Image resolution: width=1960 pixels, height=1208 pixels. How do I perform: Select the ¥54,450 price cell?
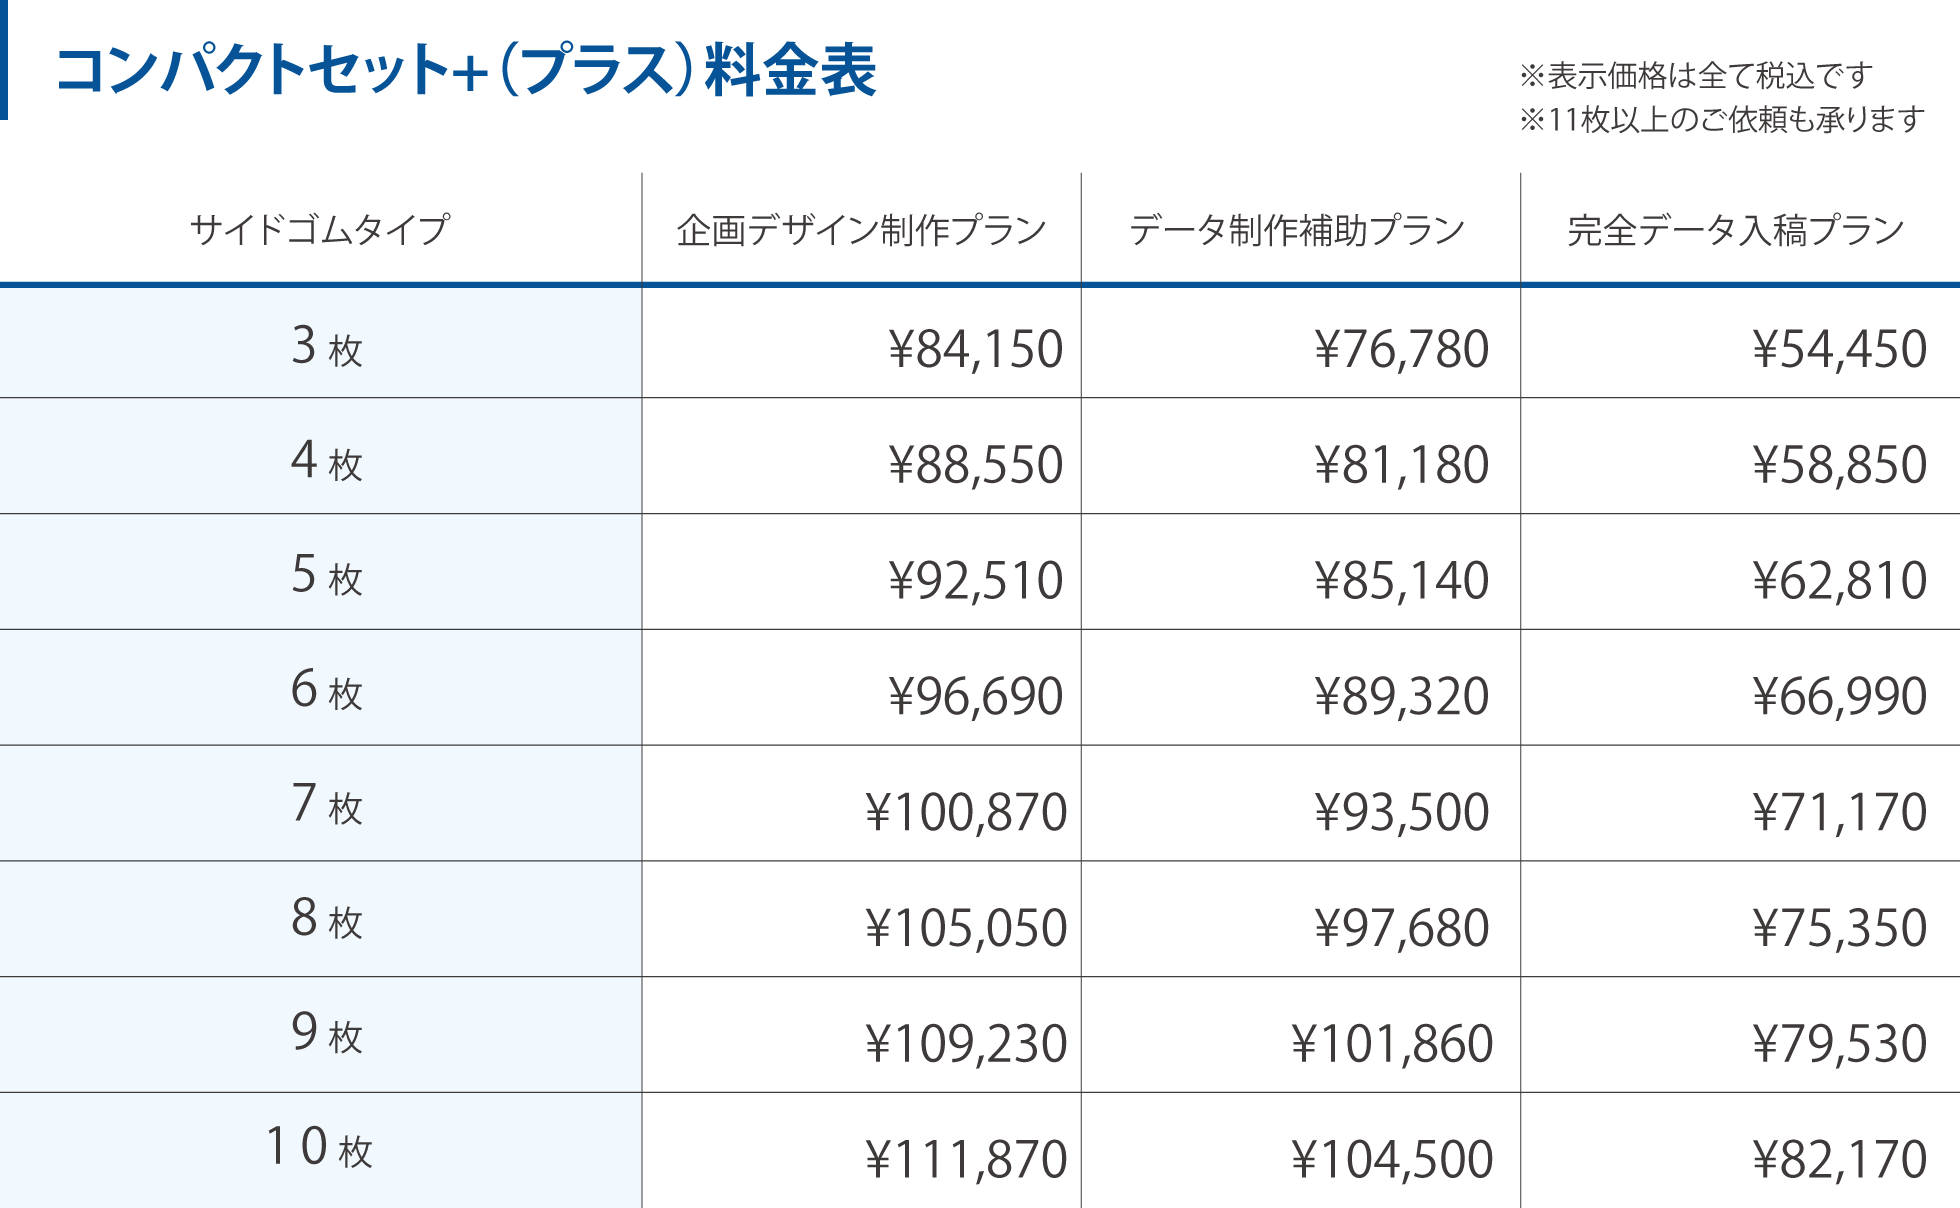click(1839, 349)
